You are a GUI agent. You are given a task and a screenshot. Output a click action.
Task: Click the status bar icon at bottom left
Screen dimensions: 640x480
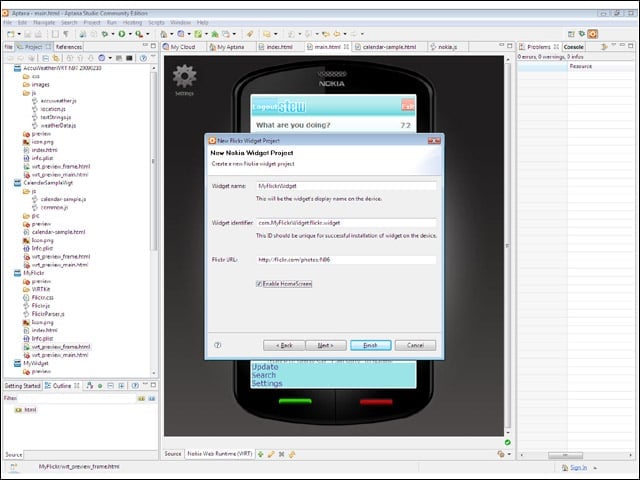[x=13, y=467]
